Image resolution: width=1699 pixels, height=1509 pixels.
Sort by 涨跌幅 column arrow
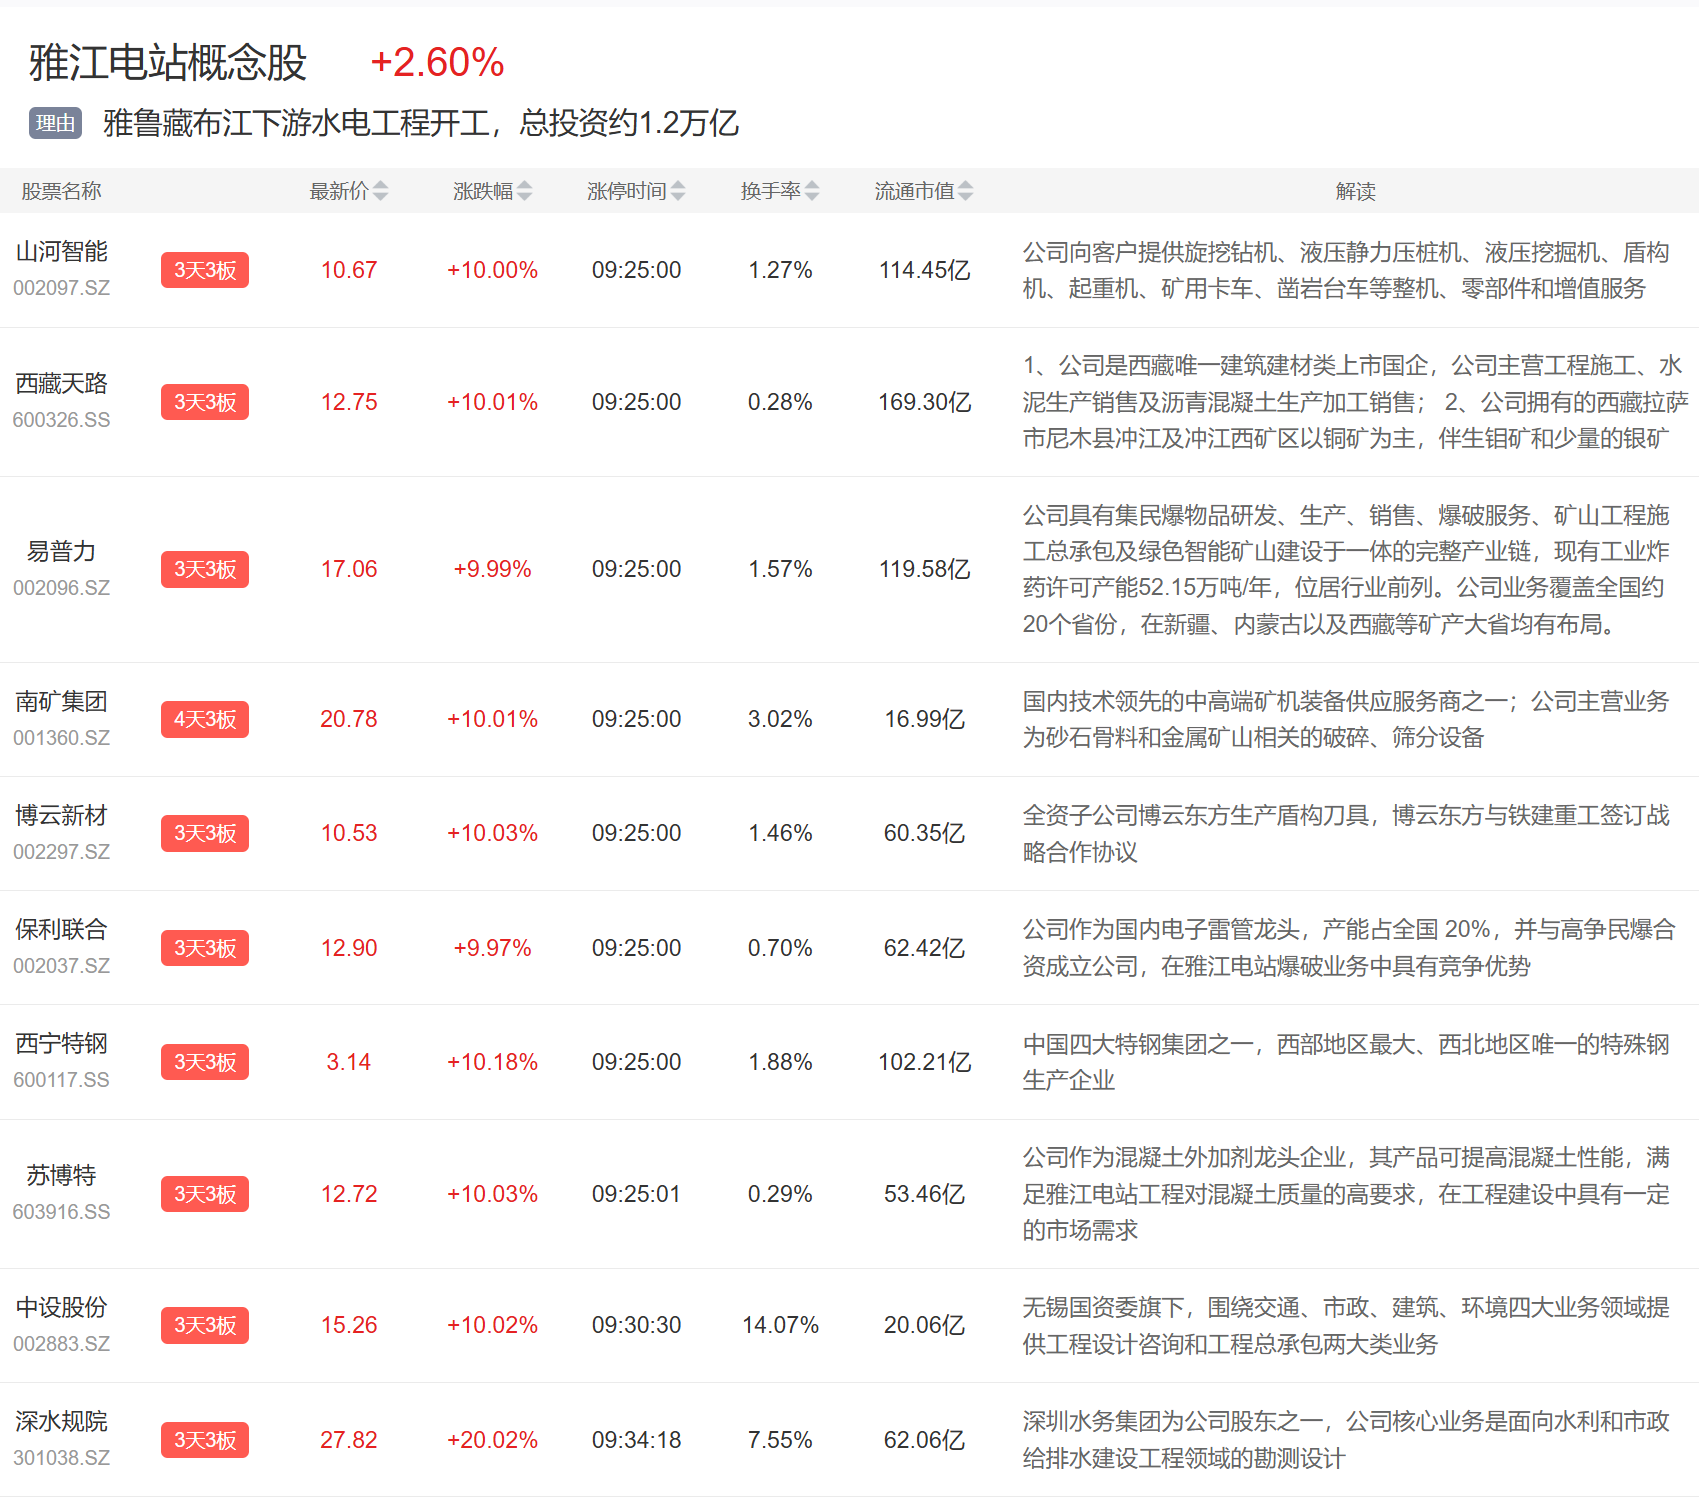point(524,191)
